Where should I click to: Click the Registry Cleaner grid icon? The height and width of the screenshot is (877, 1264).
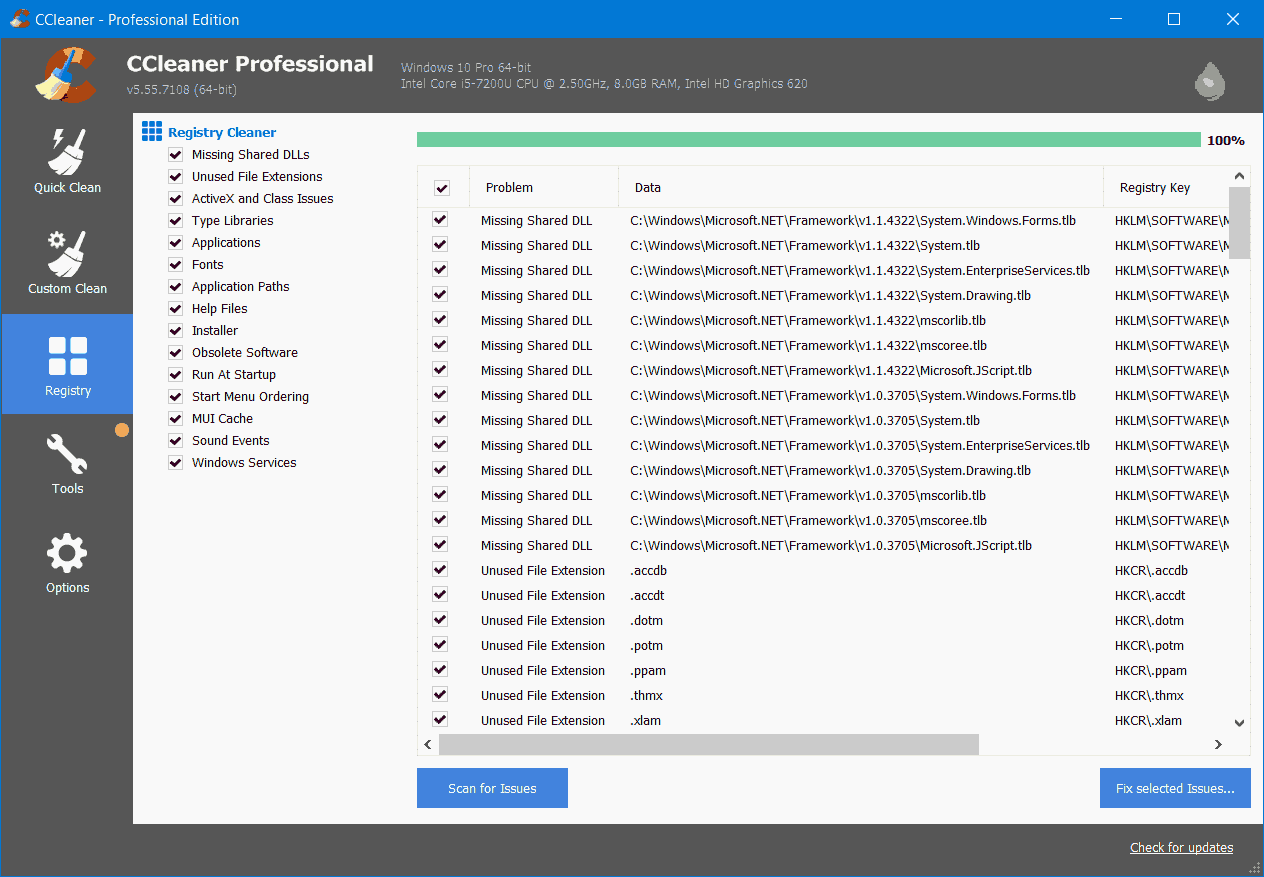pyautogui.click(x=151, y=131)
